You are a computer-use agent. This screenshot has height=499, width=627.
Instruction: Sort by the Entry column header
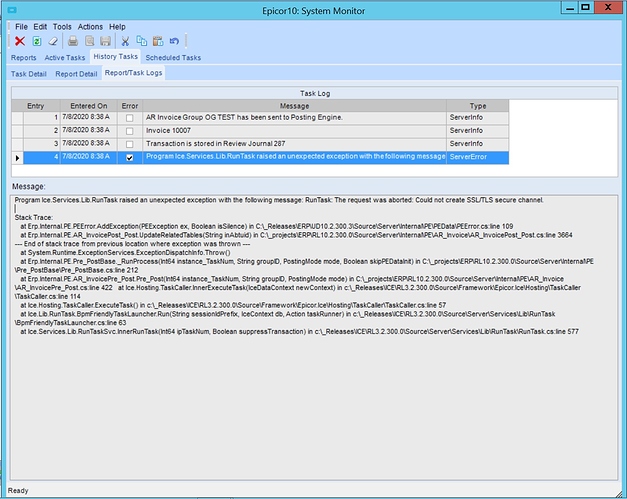[36, 106]
